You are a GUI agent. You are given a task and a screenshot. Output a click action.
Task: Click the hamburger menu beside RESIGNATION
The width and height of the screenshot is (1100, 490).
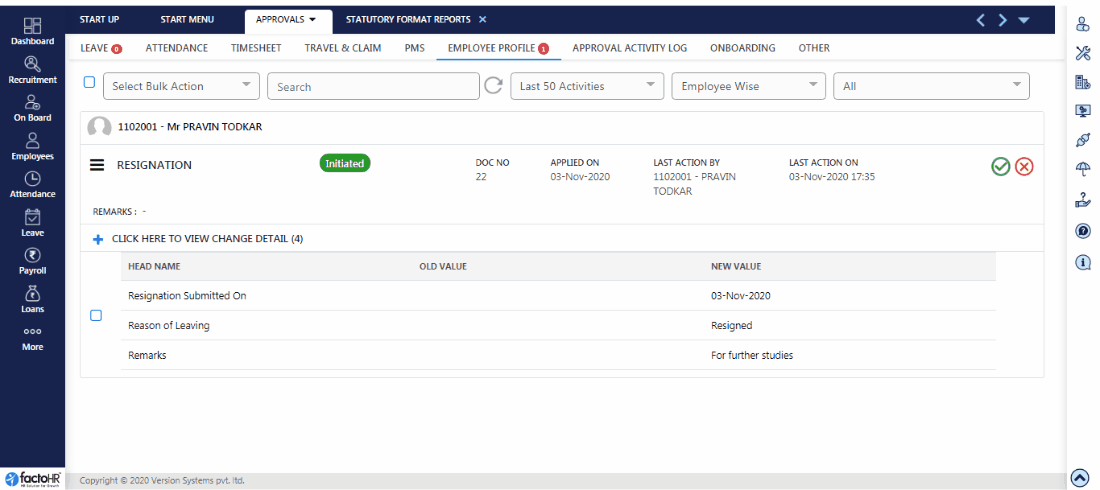click(x=98, y=165)
